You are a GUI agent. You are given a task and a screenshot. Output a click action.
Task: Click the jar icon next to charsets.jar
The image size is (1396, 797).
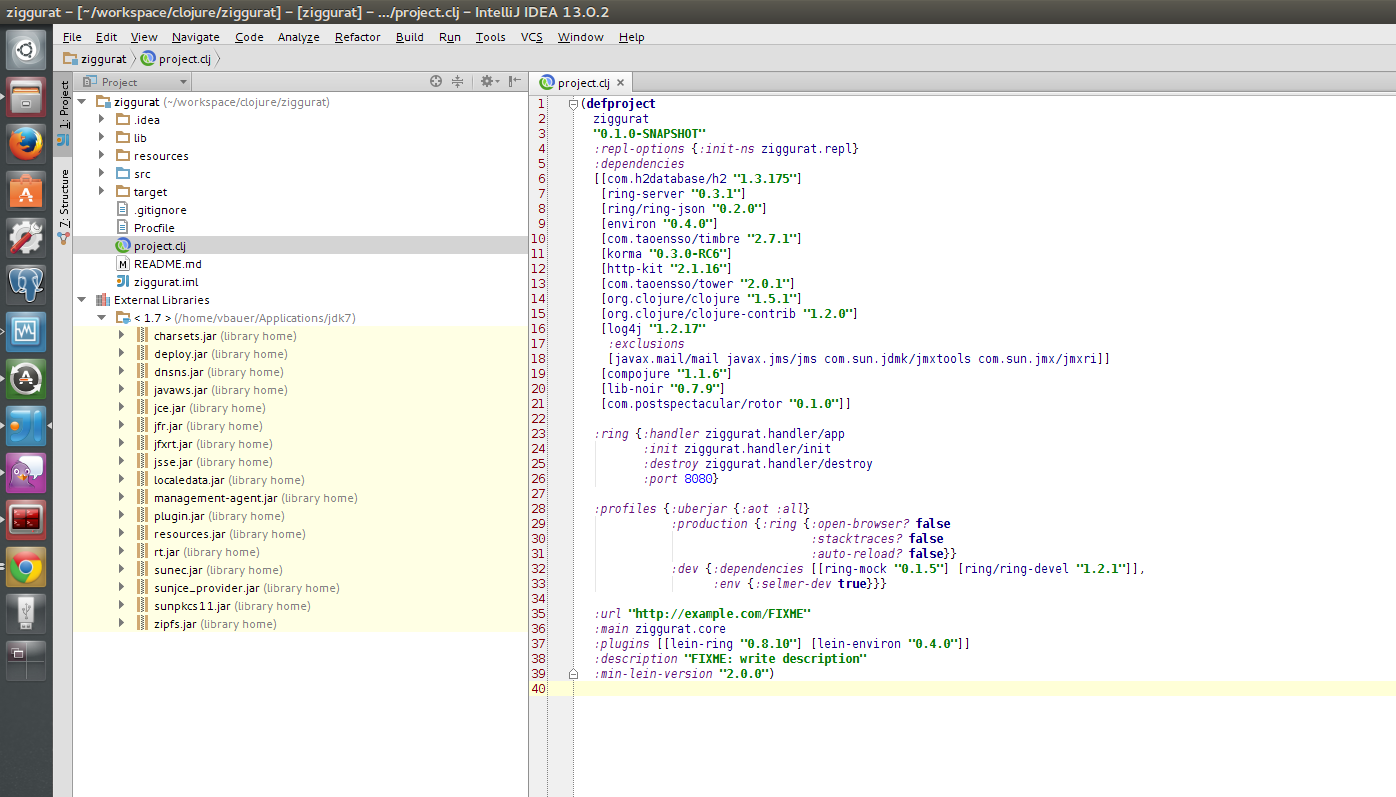(x=143, y=336)
